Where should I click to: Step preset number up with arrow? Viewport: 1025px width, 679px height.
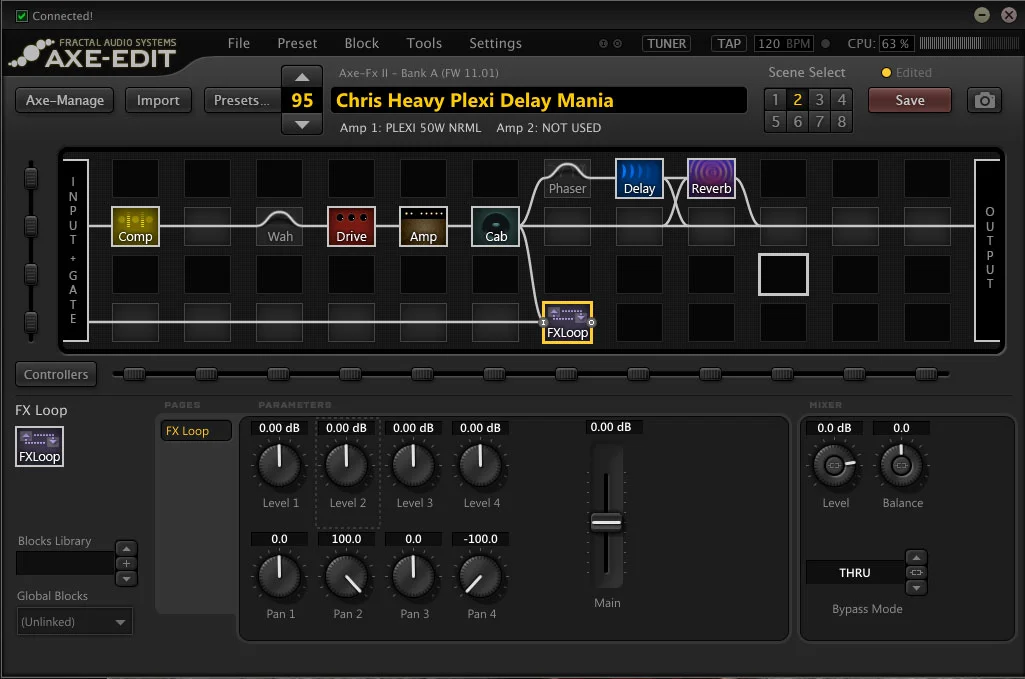click(x=301, y=77)
